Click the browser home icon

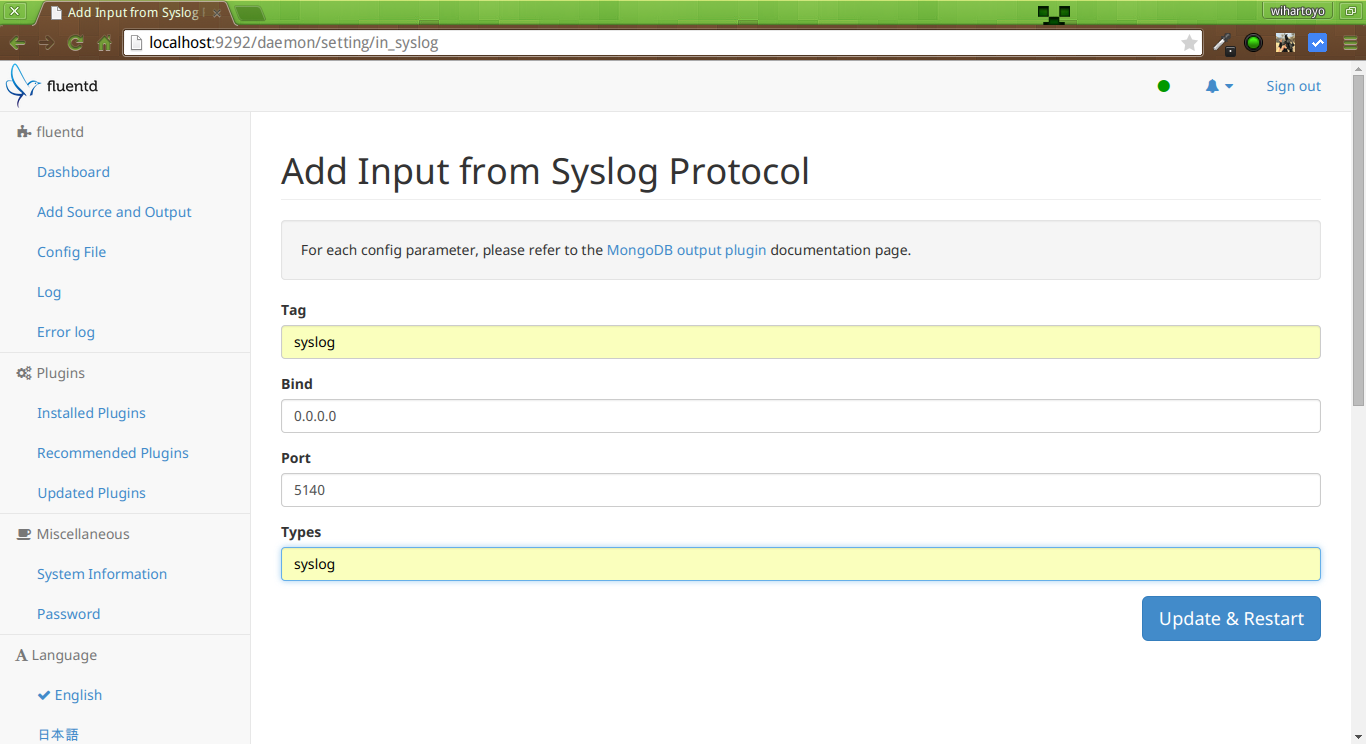click(104, 43)
